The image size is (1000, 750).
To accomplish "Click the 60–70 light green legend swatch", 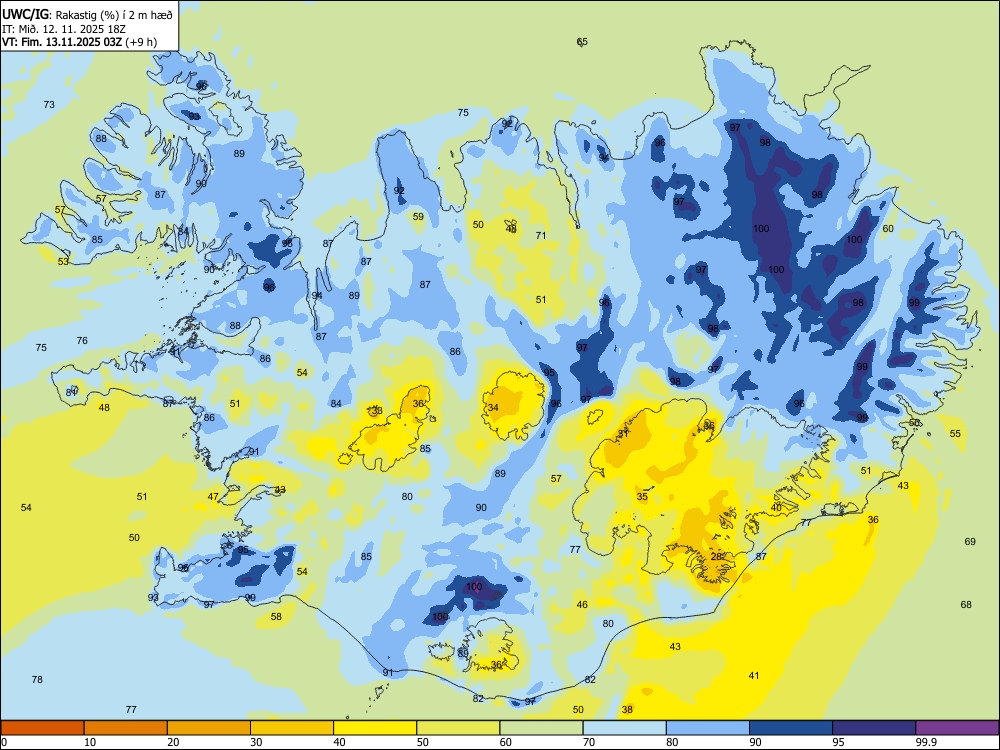I will point(541,728).
